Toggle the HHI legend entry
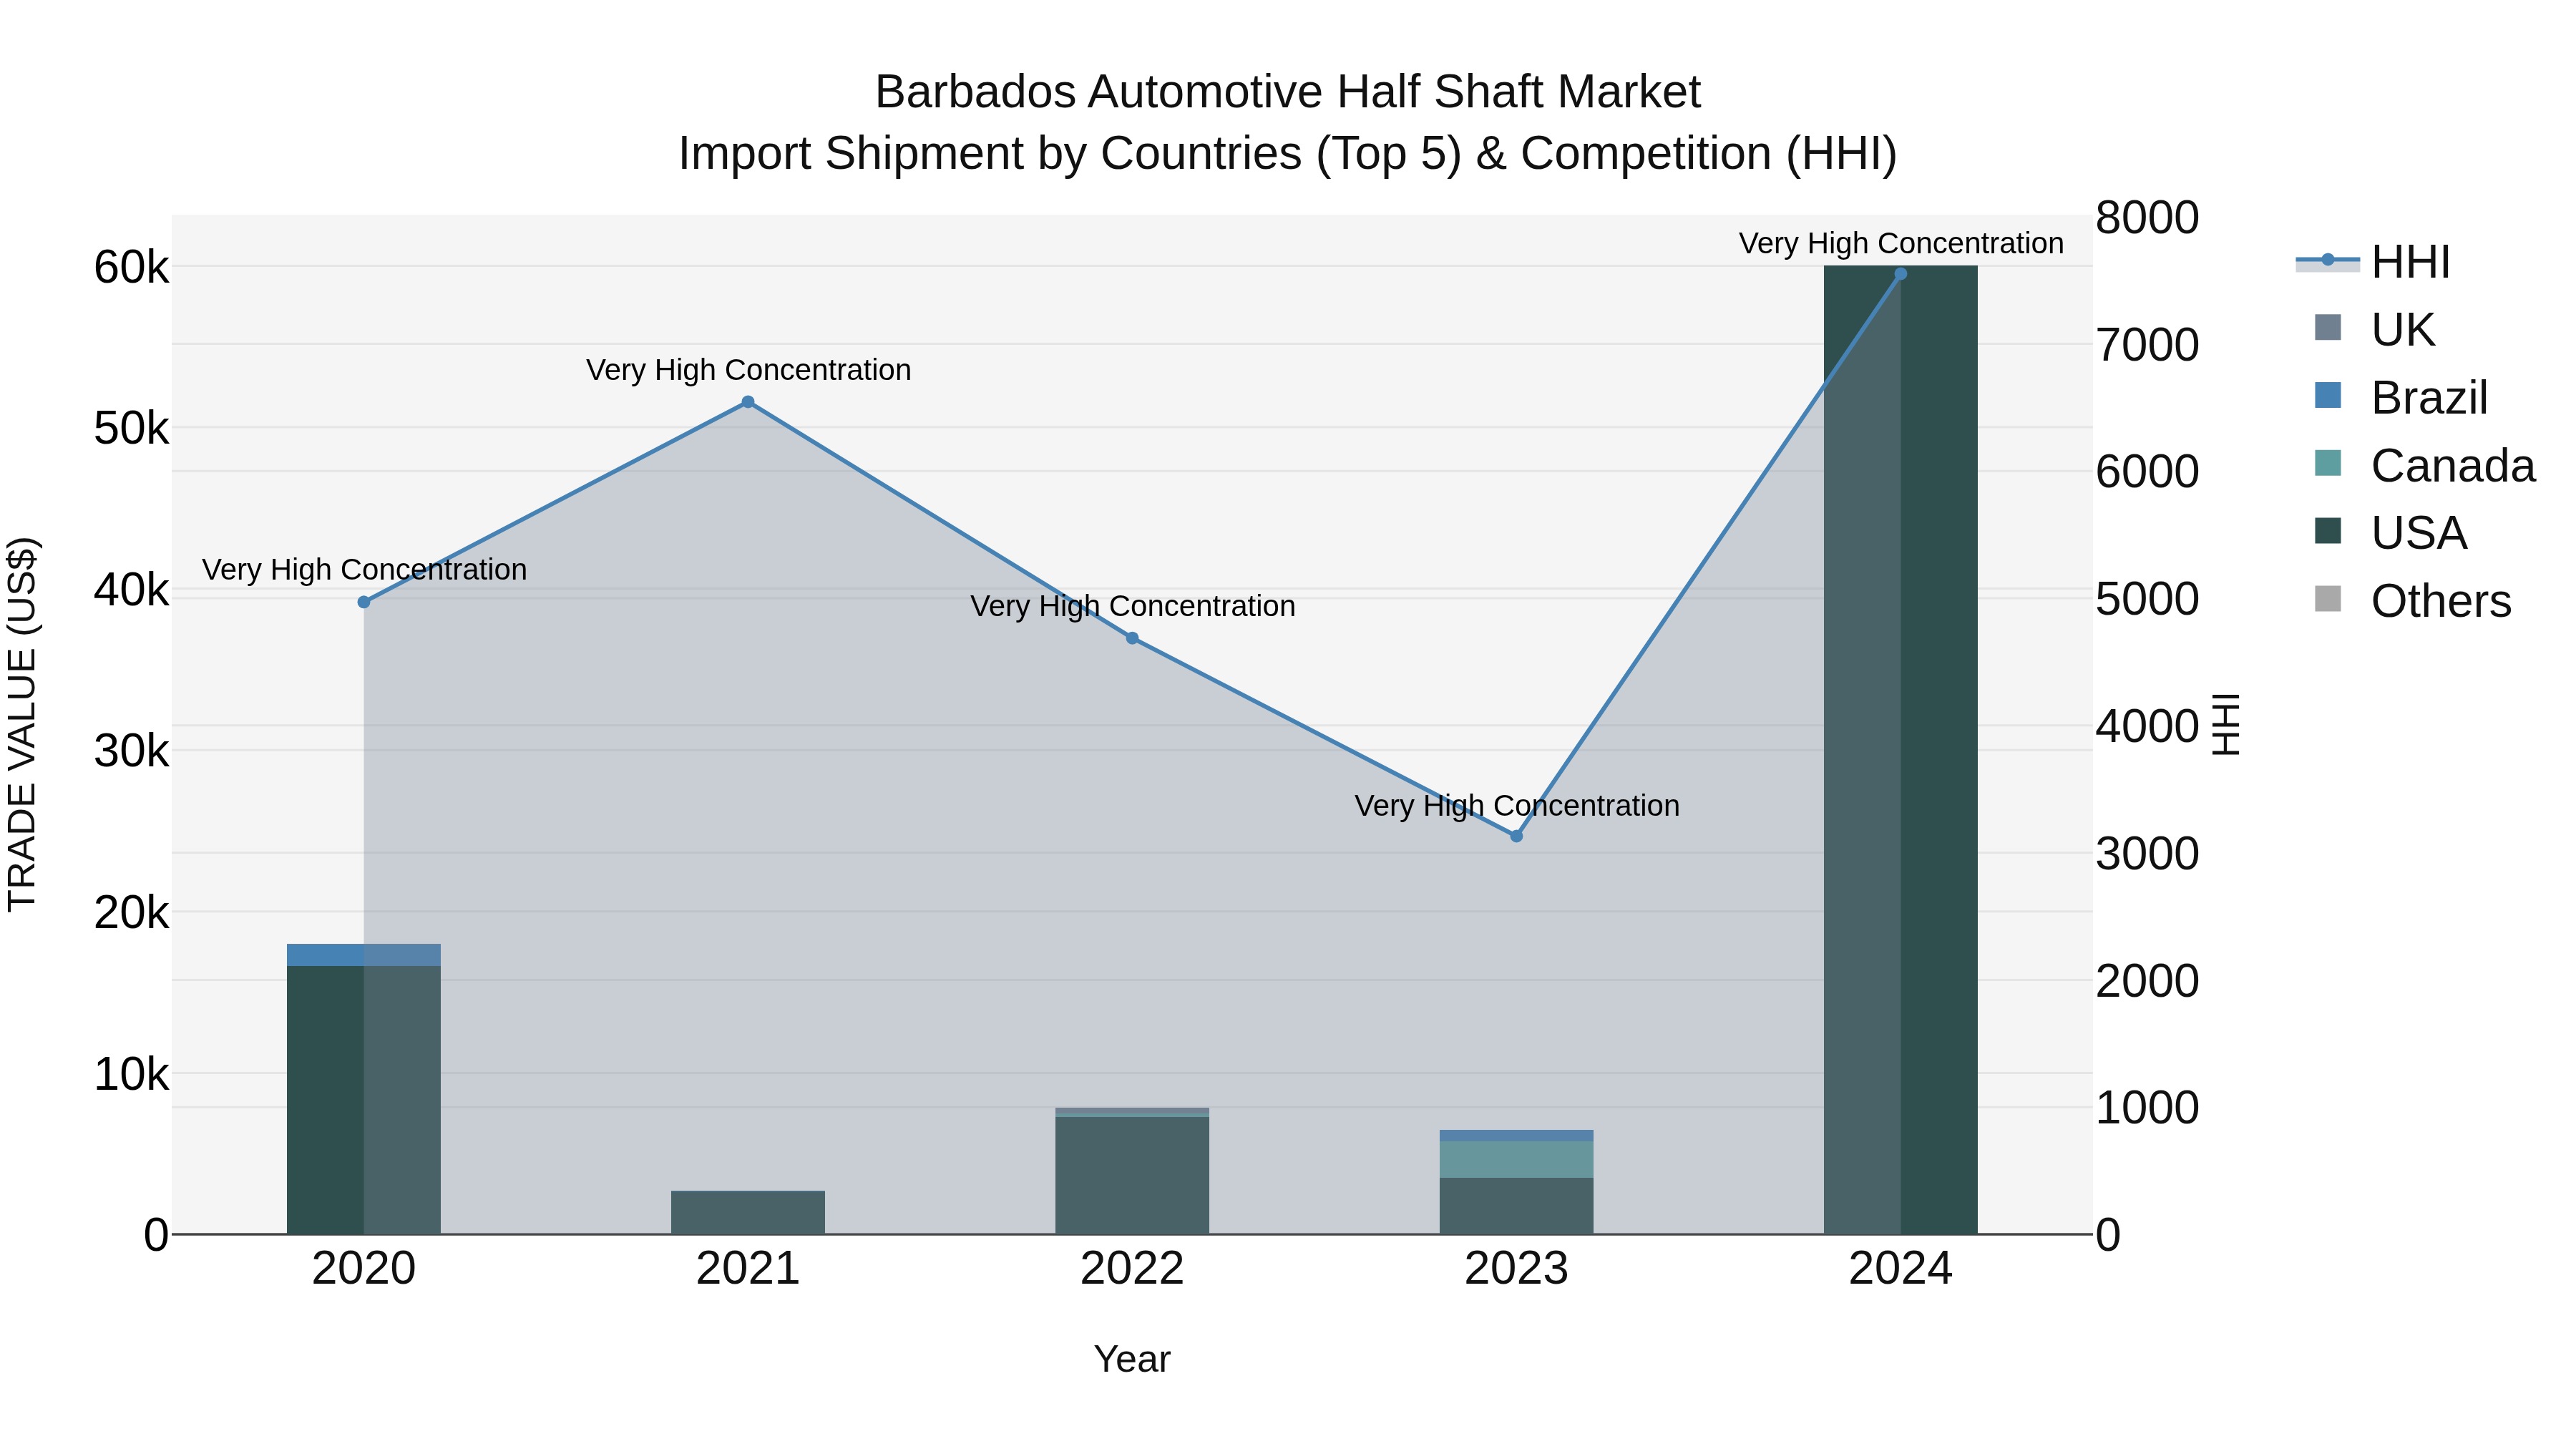 click(2373, 262)
